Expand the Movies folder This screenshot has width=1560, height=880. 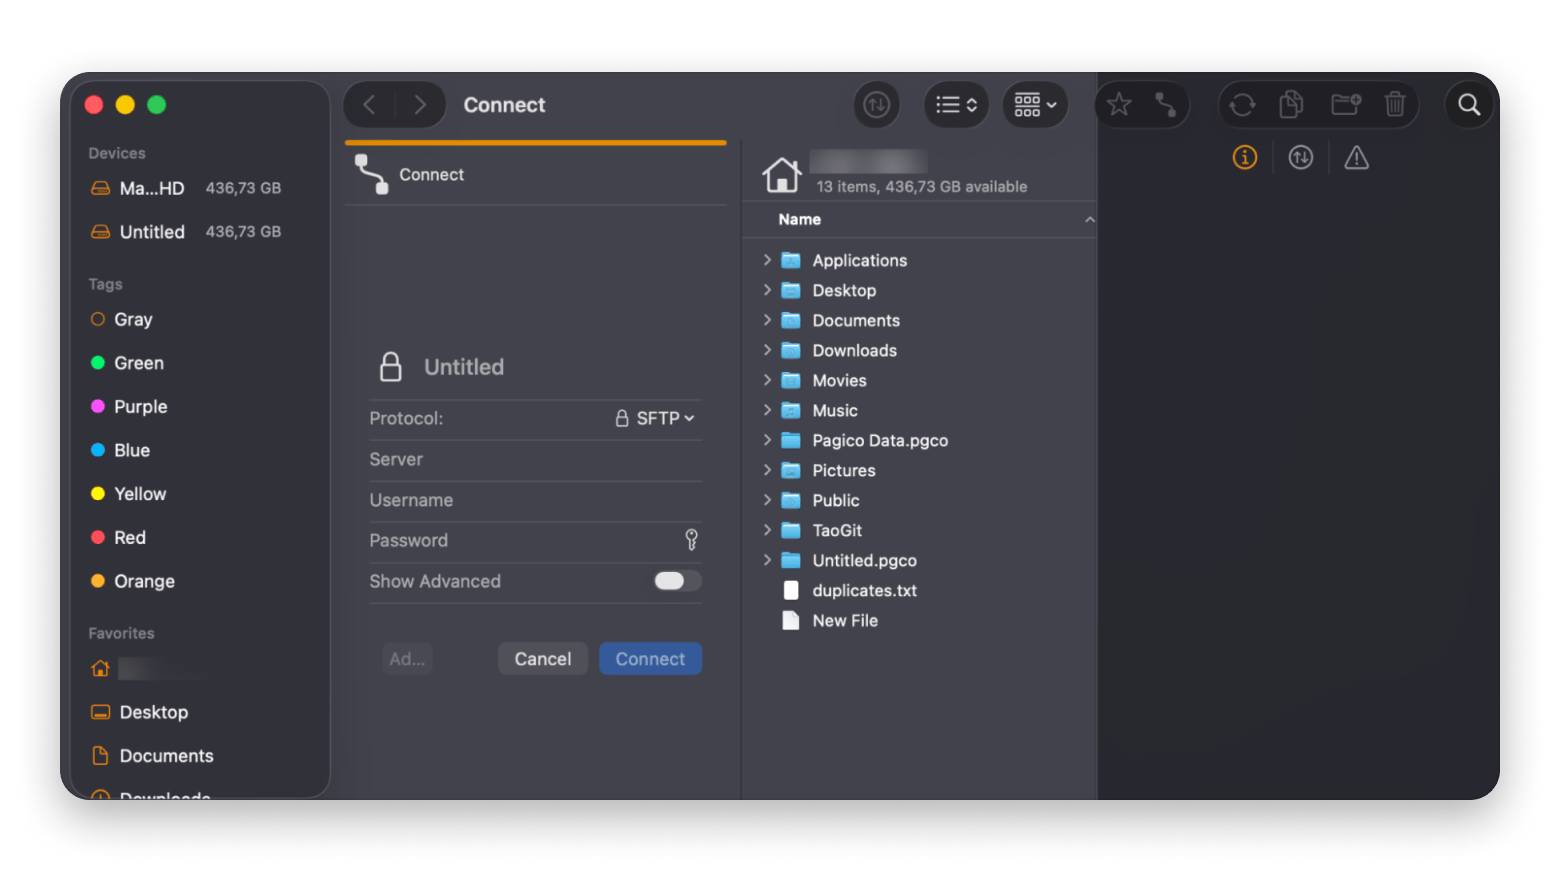pyautogui.click(x=767, y=380)
